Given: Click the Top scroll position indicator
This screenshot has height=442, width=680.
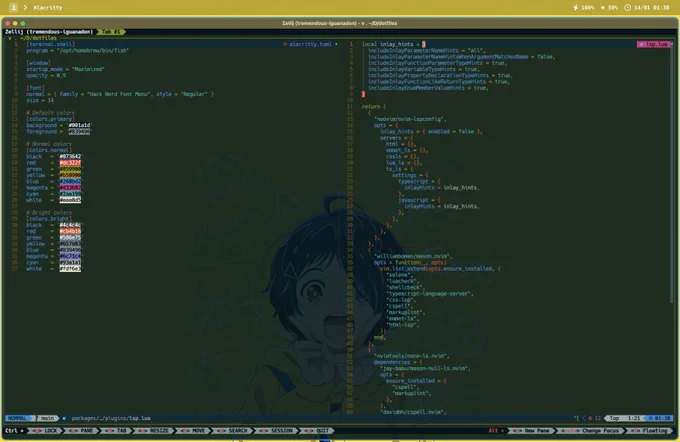Looking at the screenshot, I should tap(614, 418).
